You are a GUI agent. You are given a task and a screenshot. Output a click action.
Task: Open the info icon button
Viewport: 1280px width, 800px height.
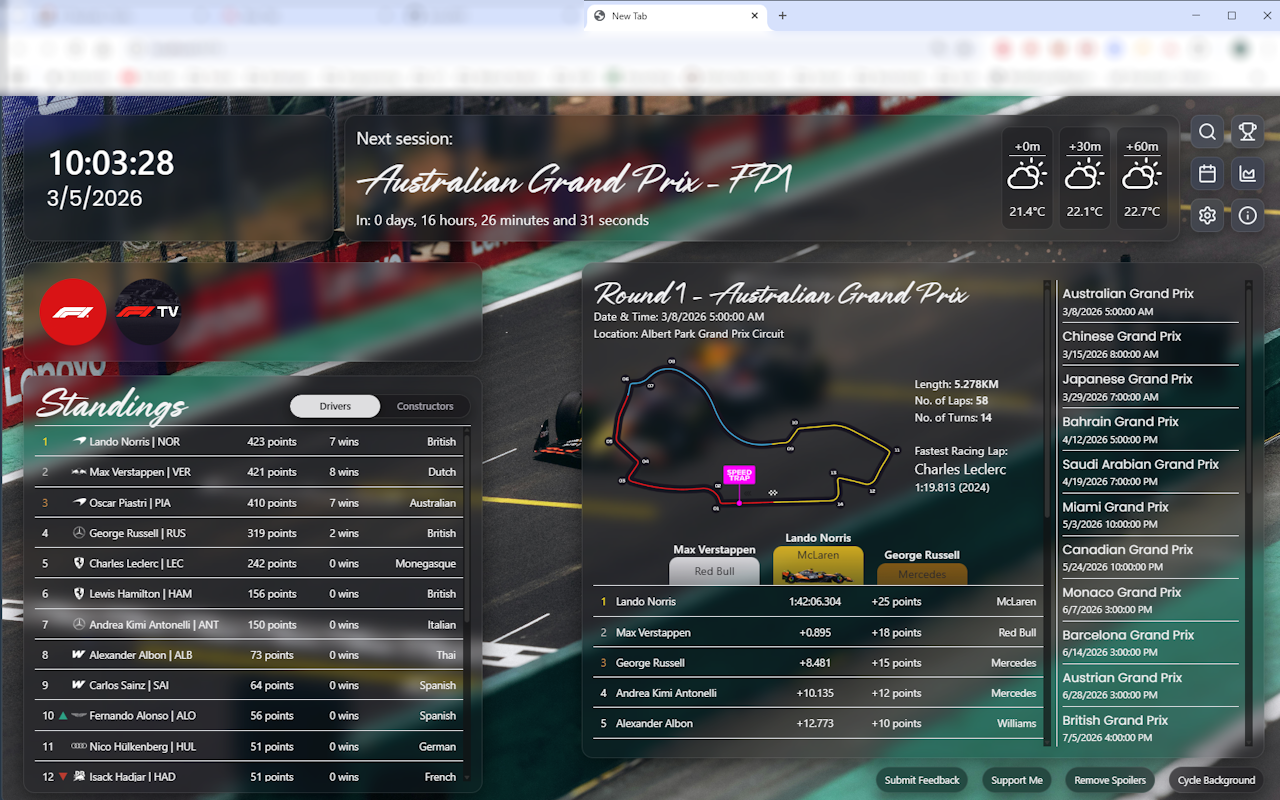click(x=1247, y=215)
